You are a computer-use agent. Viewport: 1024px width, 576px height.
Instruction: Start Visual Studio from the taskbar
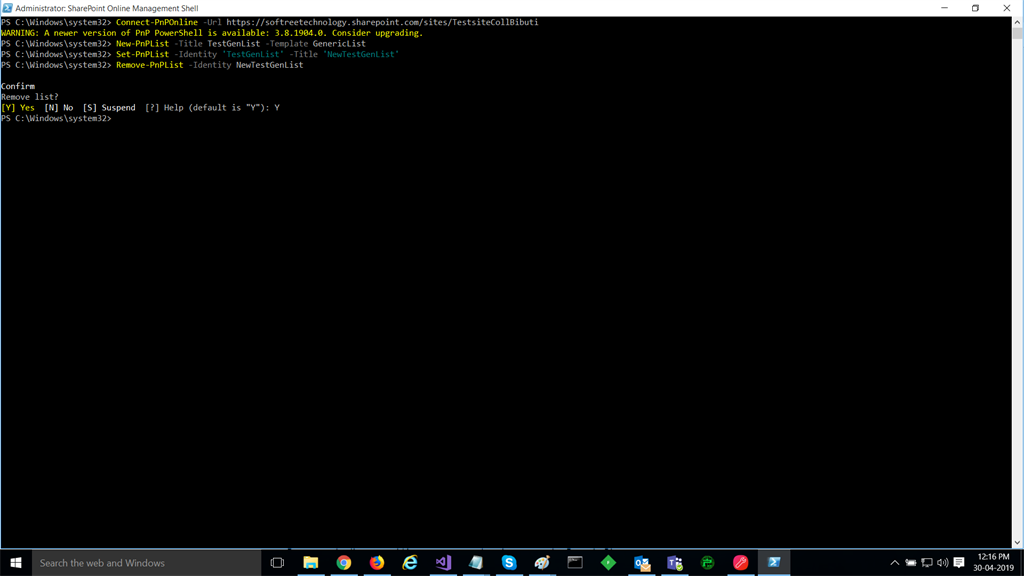click(x=442, y=562)
